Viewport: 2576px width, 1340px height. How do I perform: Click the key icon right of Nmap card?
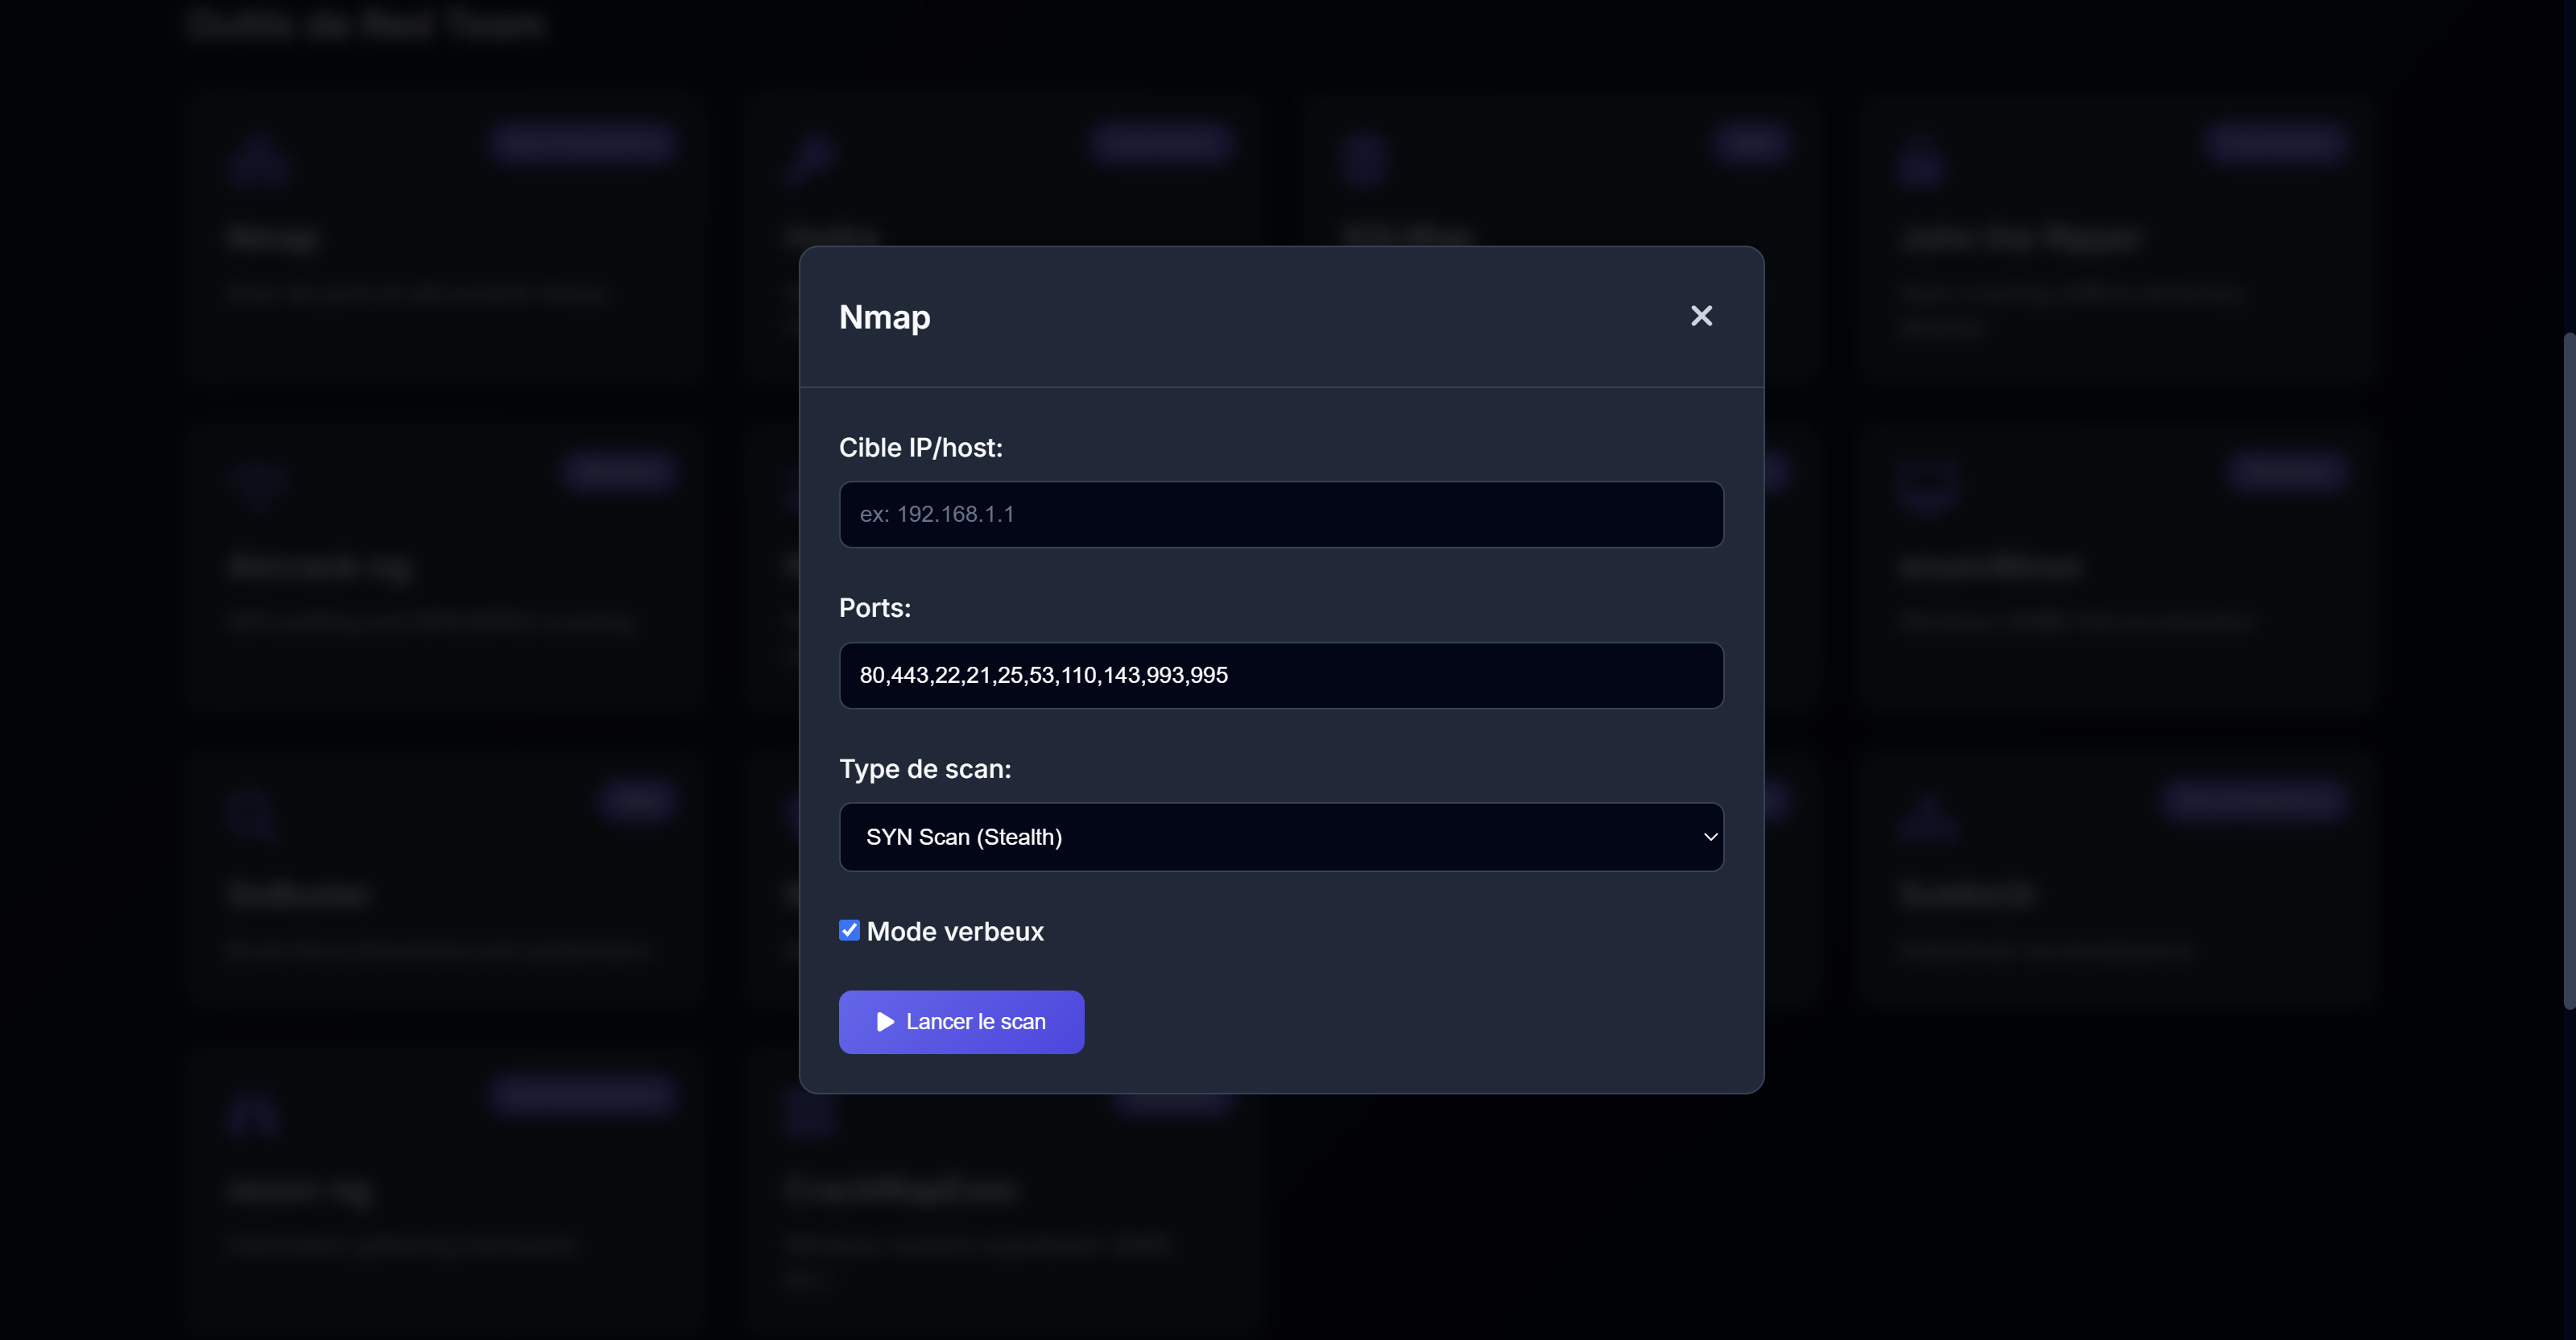(808, 160)
